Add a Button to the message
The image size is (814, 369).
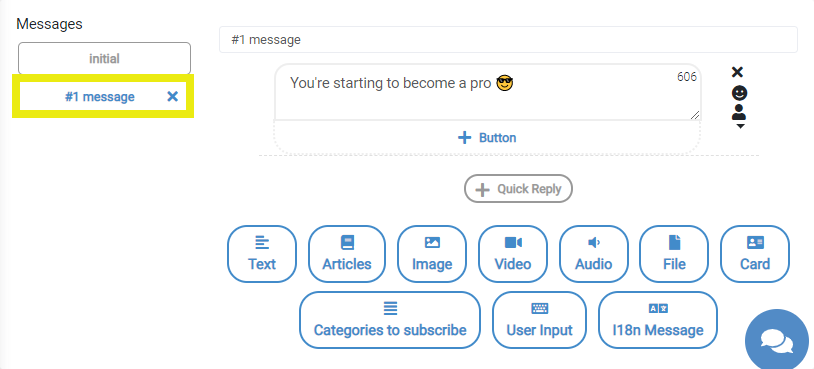487,138
